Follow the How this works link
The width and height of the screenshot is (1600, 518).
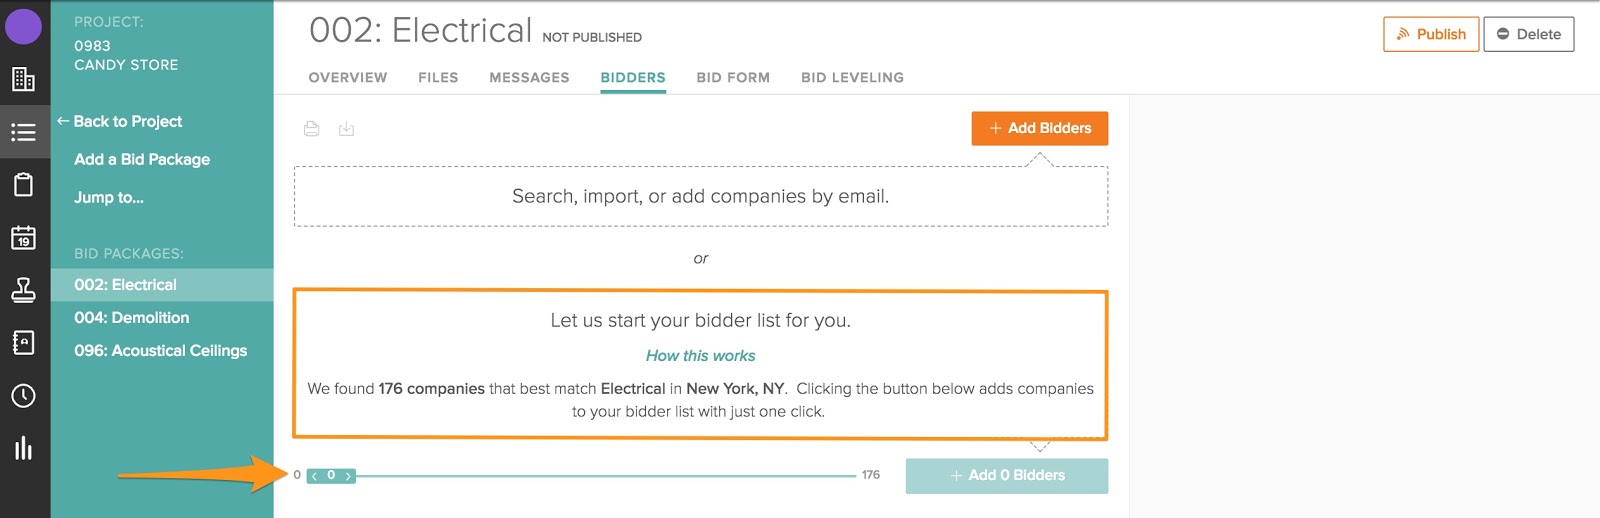(700, 356)
